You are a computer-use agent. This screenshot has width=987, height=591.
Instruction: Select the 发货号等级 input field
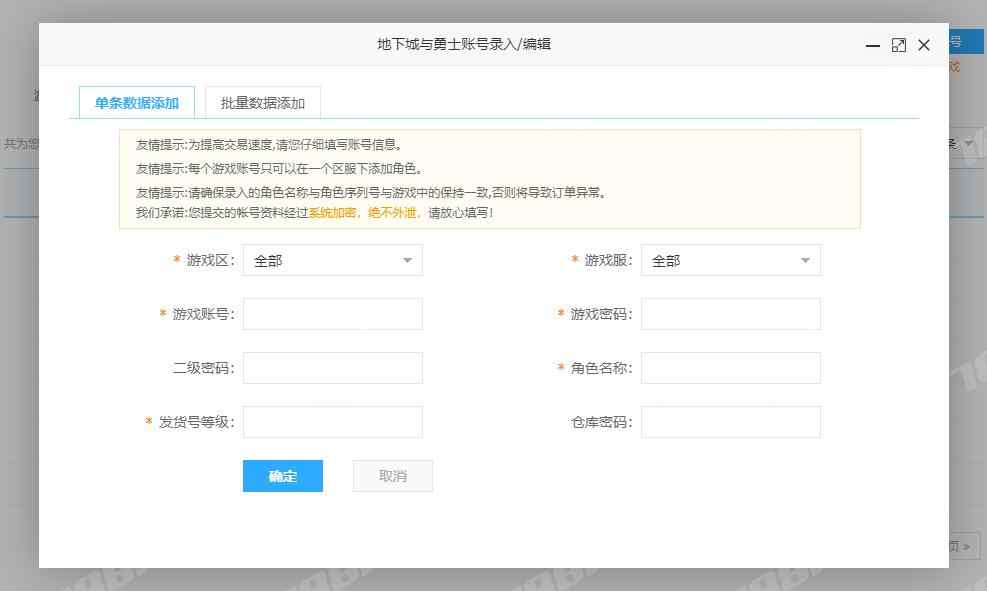[x=332, y=422]
